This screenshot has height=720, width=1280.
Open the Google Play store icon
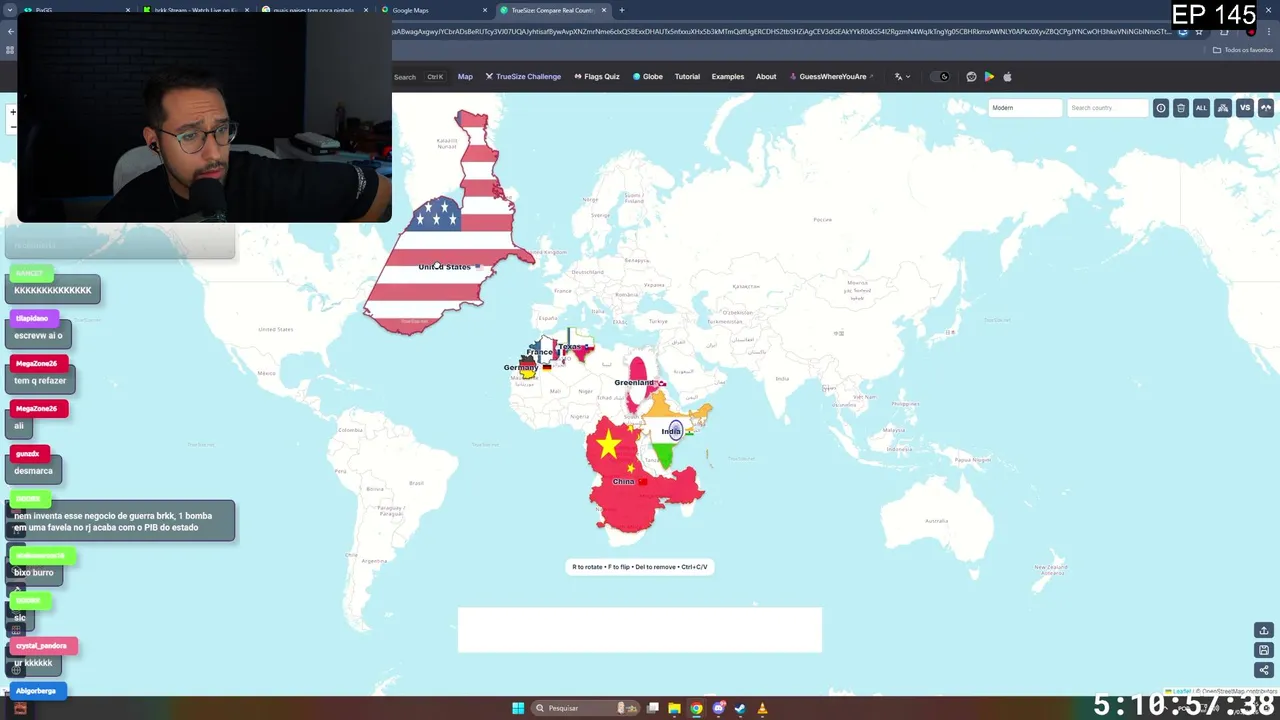pyautogui.click(x=989, y=77)
